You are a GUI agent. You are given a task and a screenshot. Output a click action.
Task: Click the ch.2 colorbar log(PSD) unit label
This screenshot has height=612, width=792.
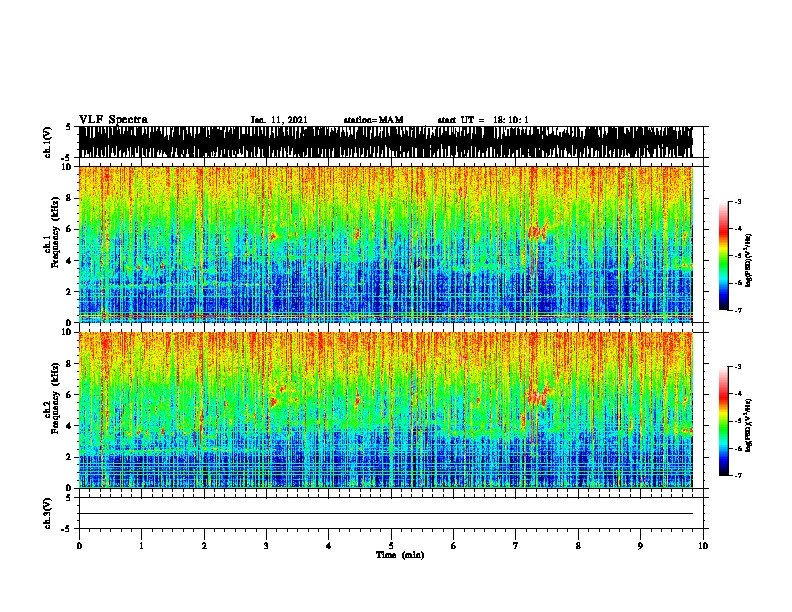click(x=749, y=425)
